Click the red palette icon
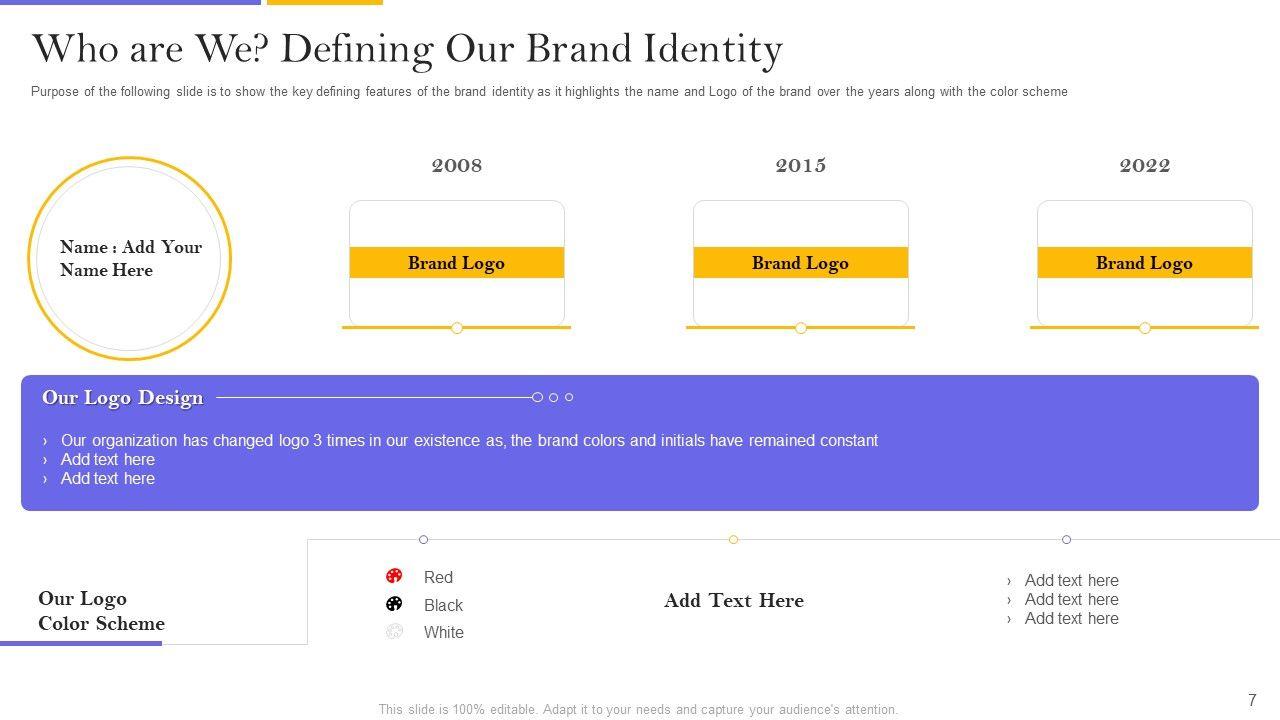The width and height of the screenshot is (1280, 720). coord(394,576)
